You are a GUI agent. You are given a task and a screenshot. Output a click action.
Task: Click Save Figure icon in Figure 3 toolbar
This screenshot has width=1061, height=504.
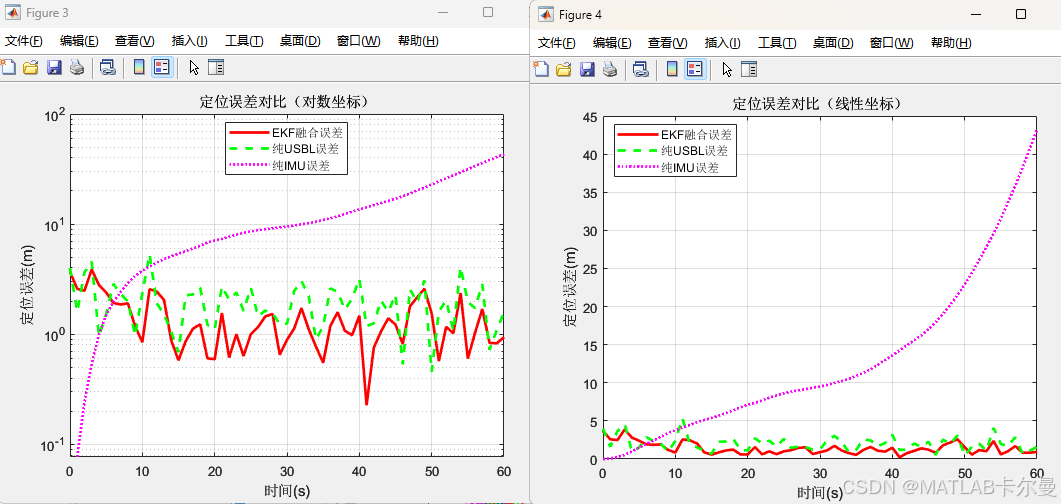(x=54, y=67)
